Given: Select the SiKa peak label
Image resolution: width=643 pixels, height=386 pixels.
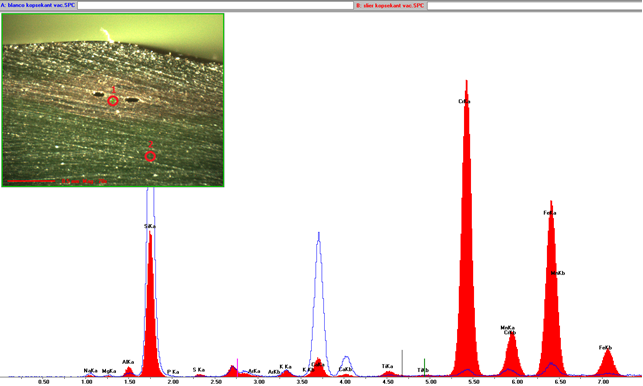Looking at the screenshot, I should click(150, 226).
